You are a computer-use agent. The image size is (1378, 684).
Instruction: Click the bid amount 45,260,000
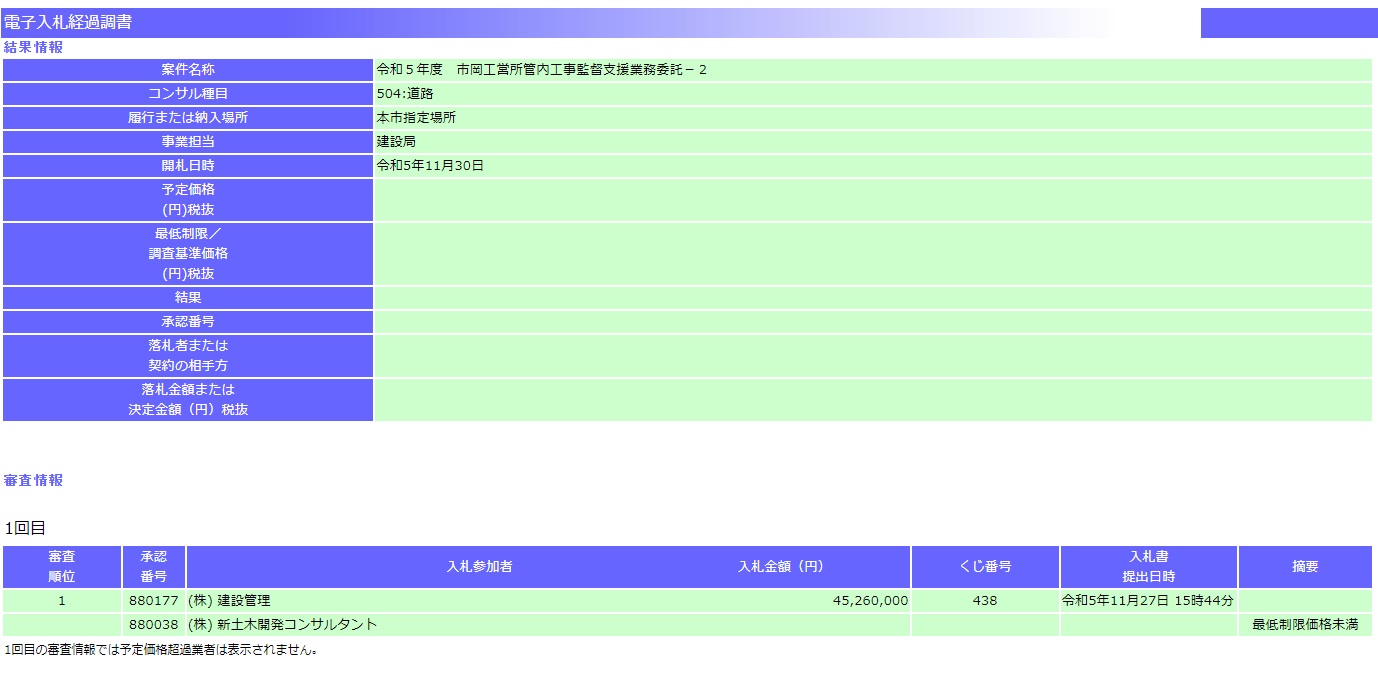click(x=869, y=601)
